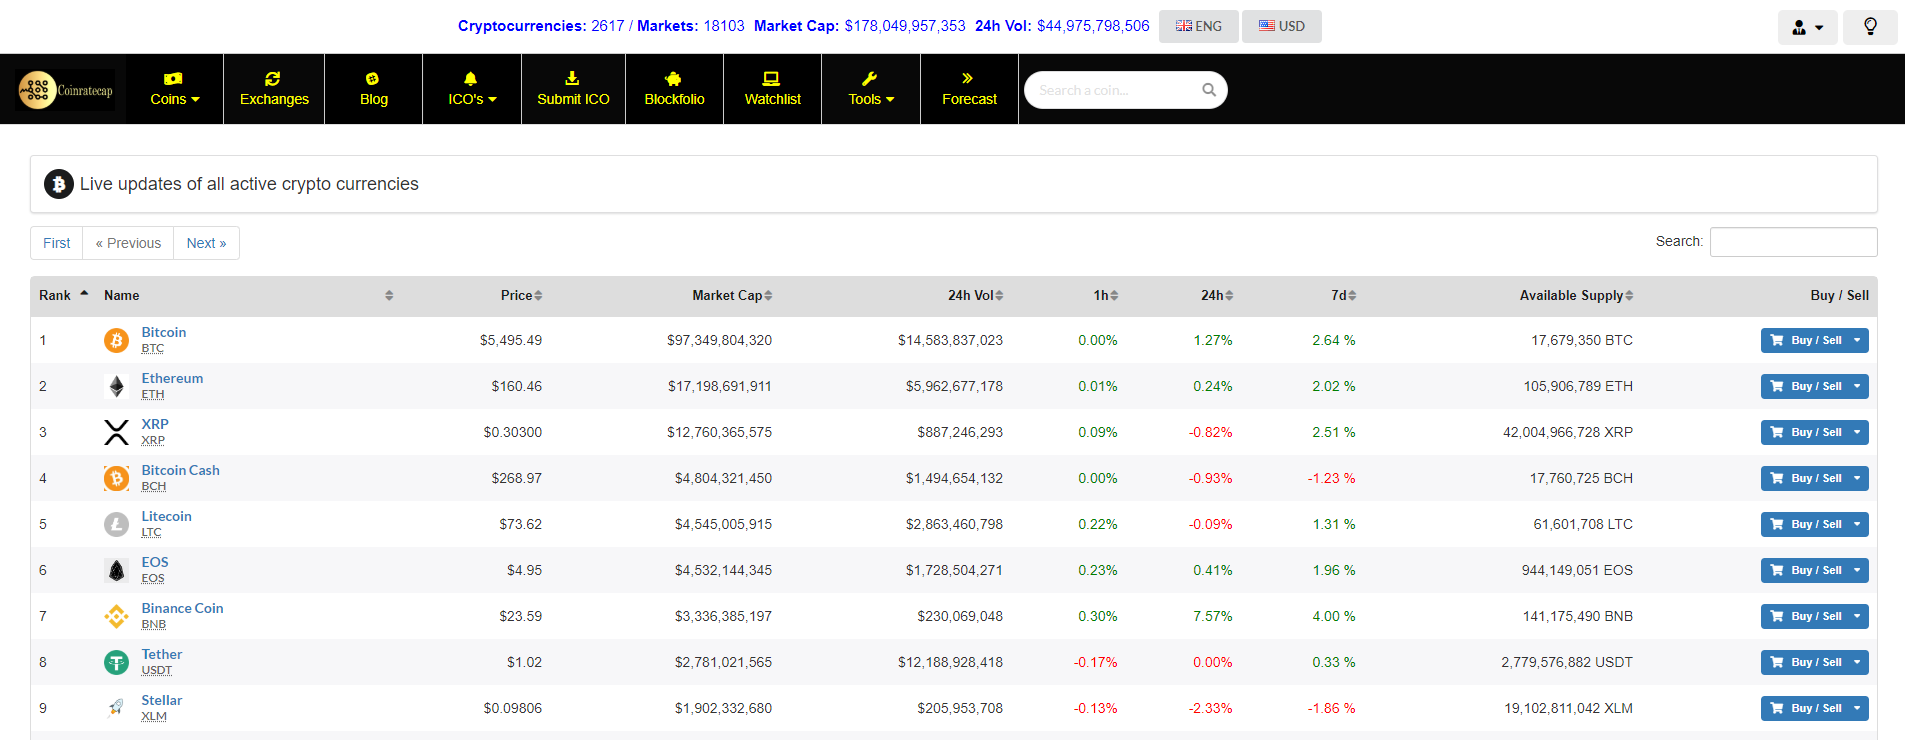Click the Bitcoin Cash coin icon
This screenshot has height=740, width=1905.
point(117,479)
